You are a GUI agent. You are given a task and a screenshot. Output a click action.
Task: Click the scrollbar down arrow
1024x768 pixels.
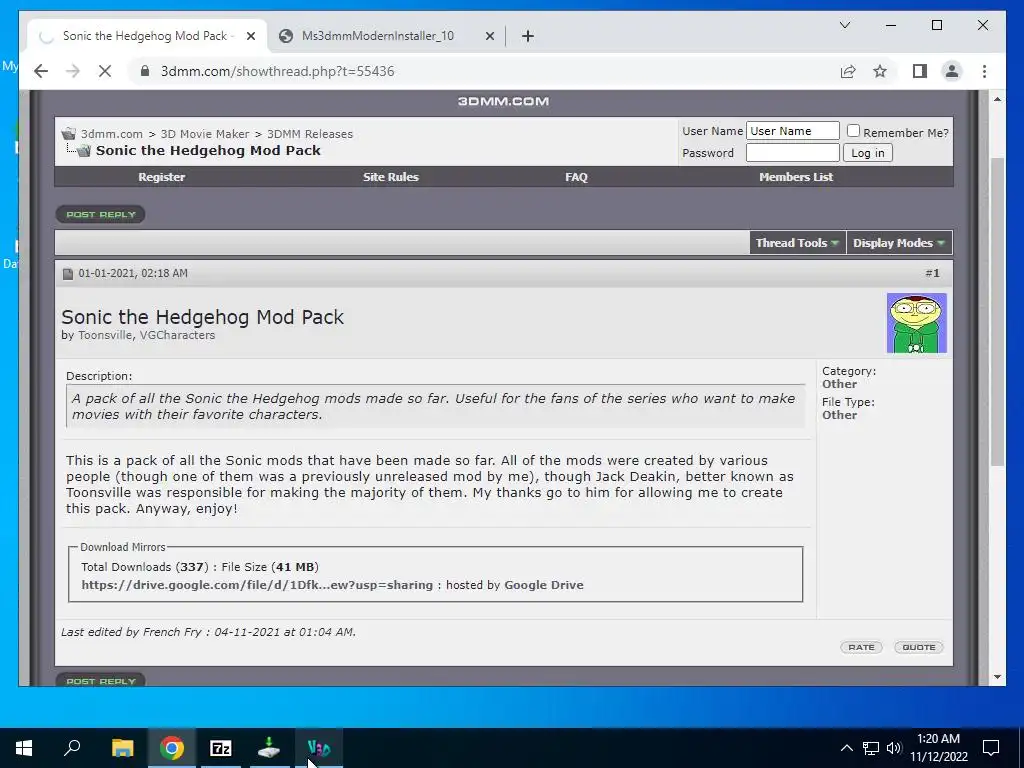997,677
